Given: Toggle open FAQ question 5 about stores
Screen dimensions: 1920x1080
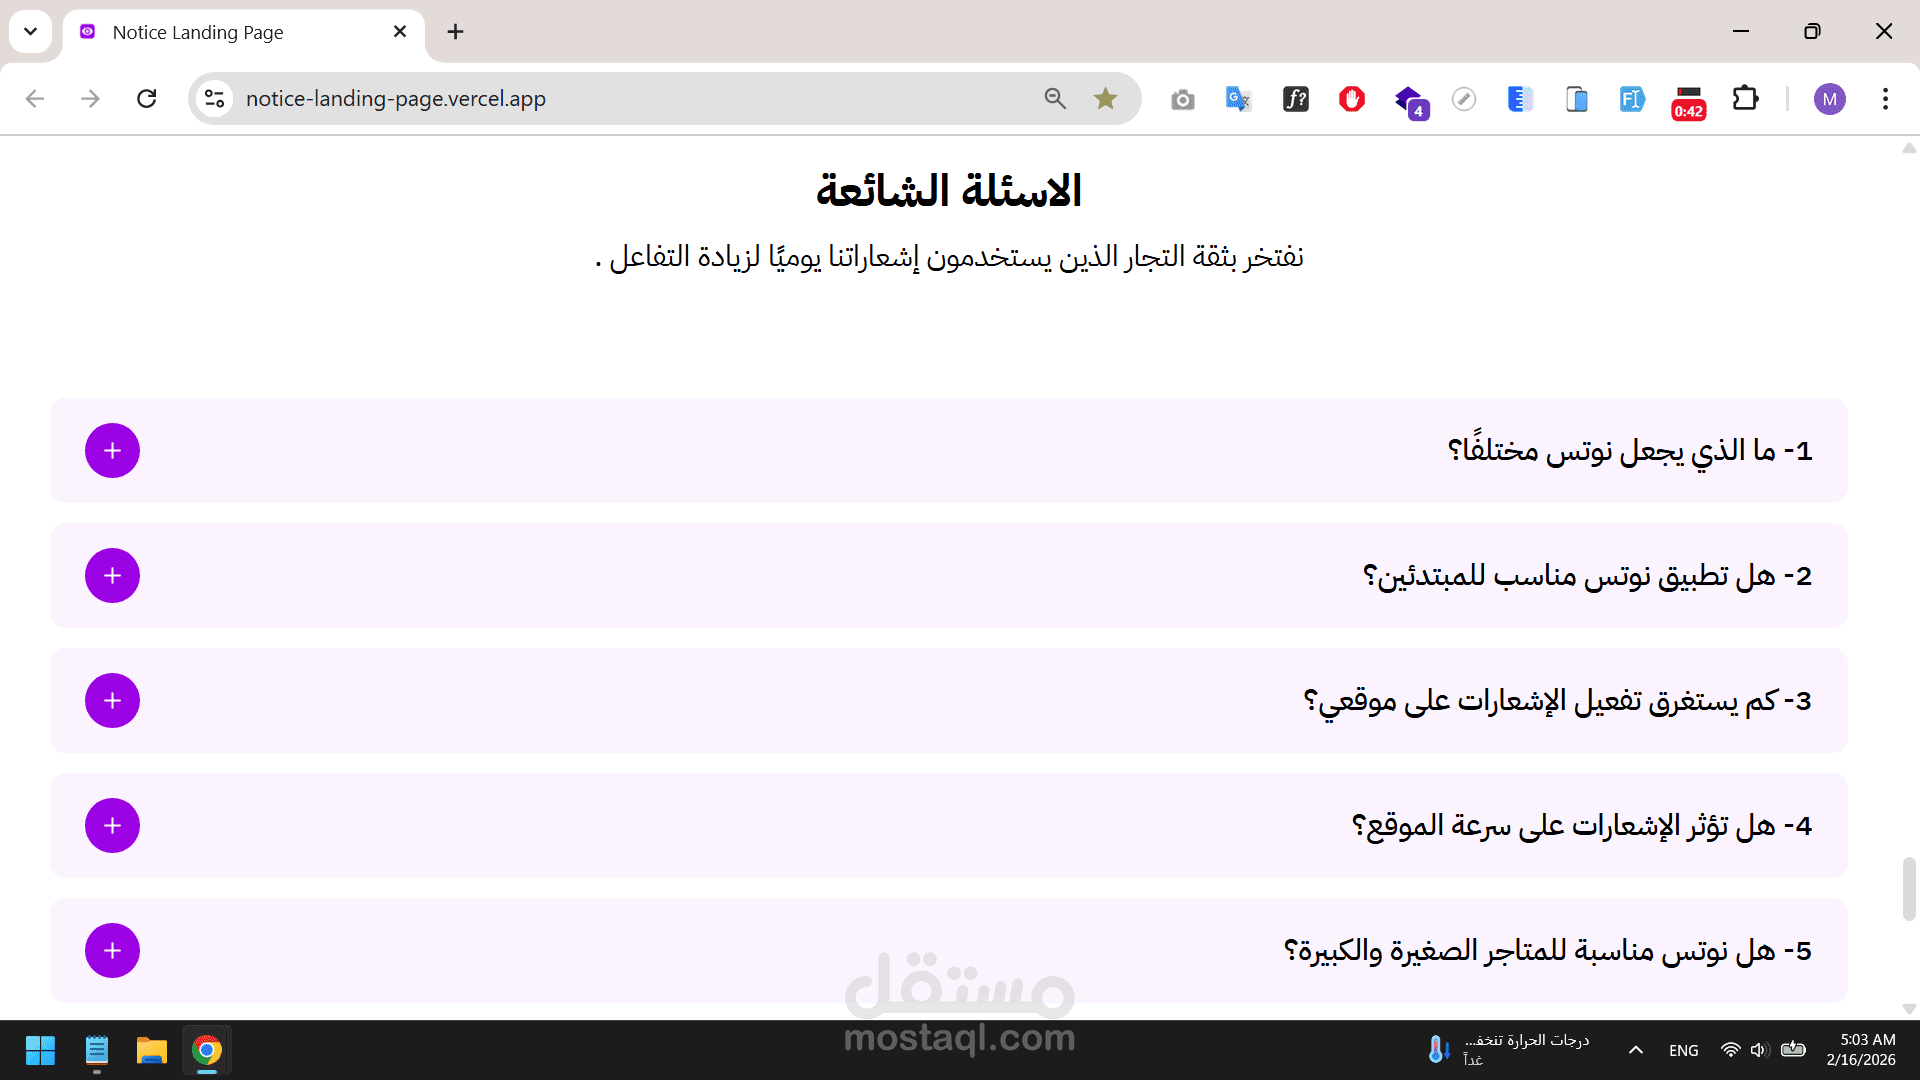Looking at the screenshot, I should (x=112, y=951).
